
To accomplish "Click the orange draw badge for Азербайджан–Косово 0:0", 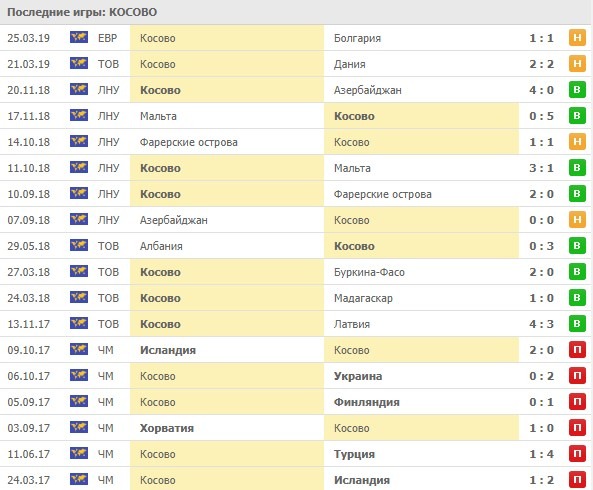I will 577,220.
